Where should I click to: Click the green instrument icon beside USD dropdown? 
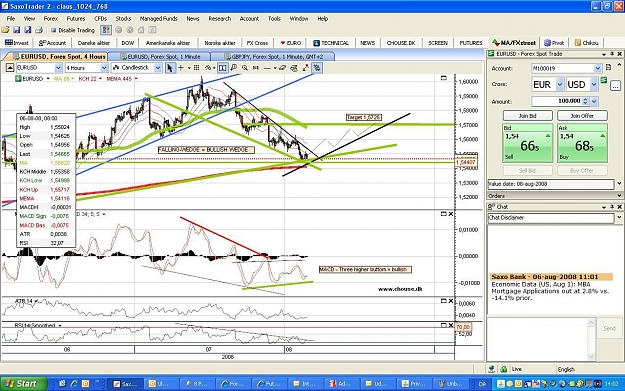603,80
